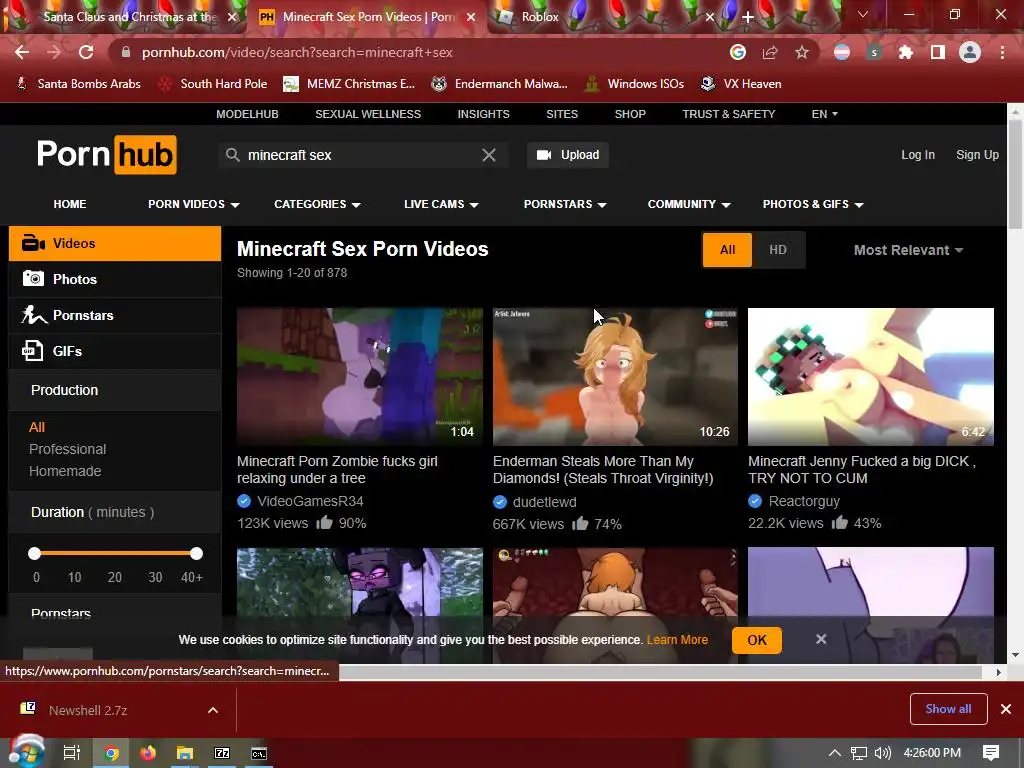This screenshot has height=768, width=1024.
Task: Select Videos in the left sidebar
Action: pyautogui.click(x=115, y=244)
